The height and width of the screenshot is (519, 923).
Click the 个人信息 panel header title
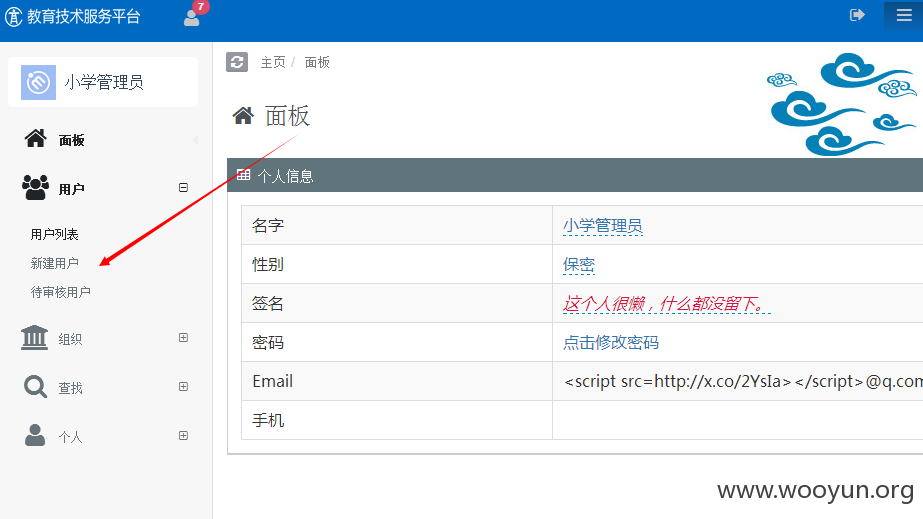(x=285, y=176)
